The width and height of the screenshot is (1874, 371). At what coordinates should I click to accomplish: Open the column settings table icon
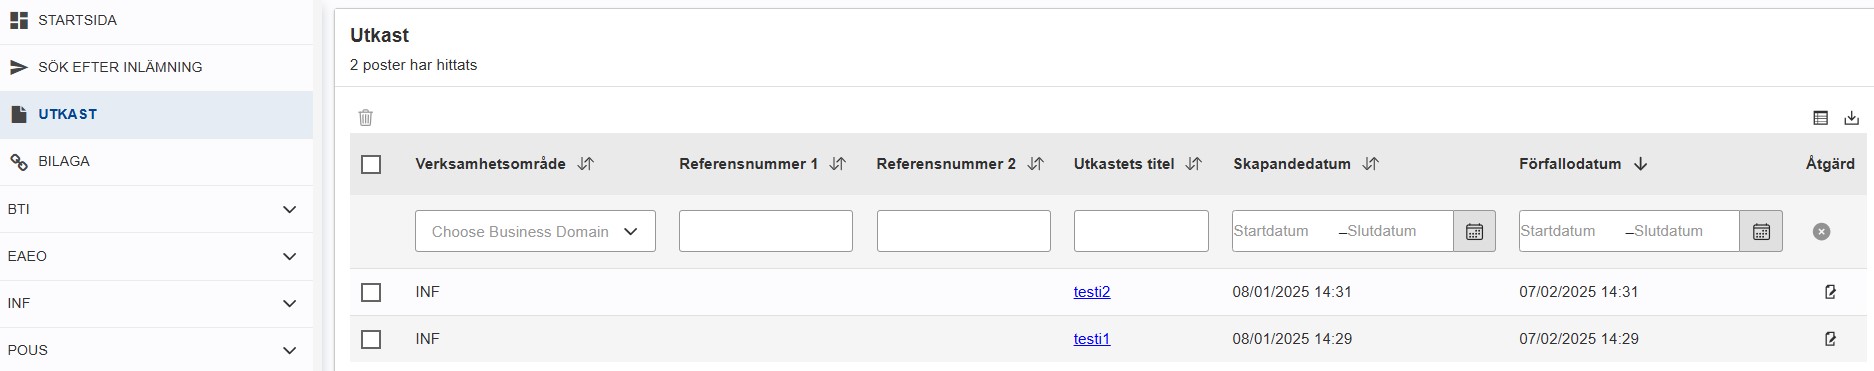tap(1820, 118)
